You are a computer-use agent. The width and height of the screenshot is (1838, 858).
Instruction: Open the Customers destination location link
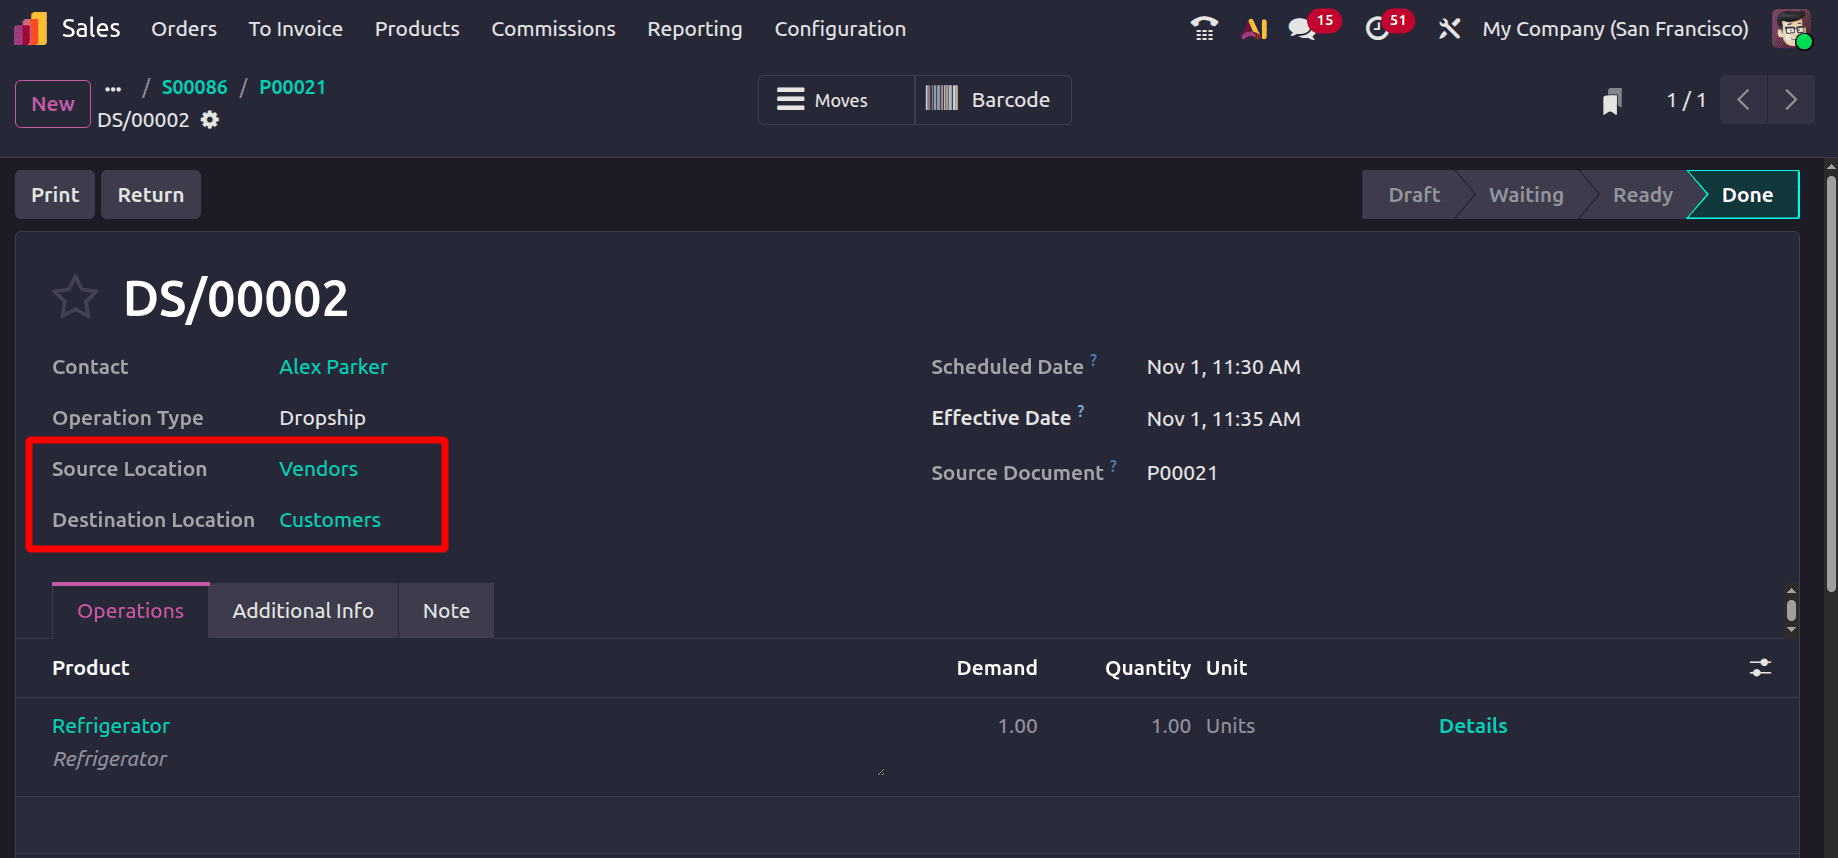pyautogui.click(x=330, y=520)
